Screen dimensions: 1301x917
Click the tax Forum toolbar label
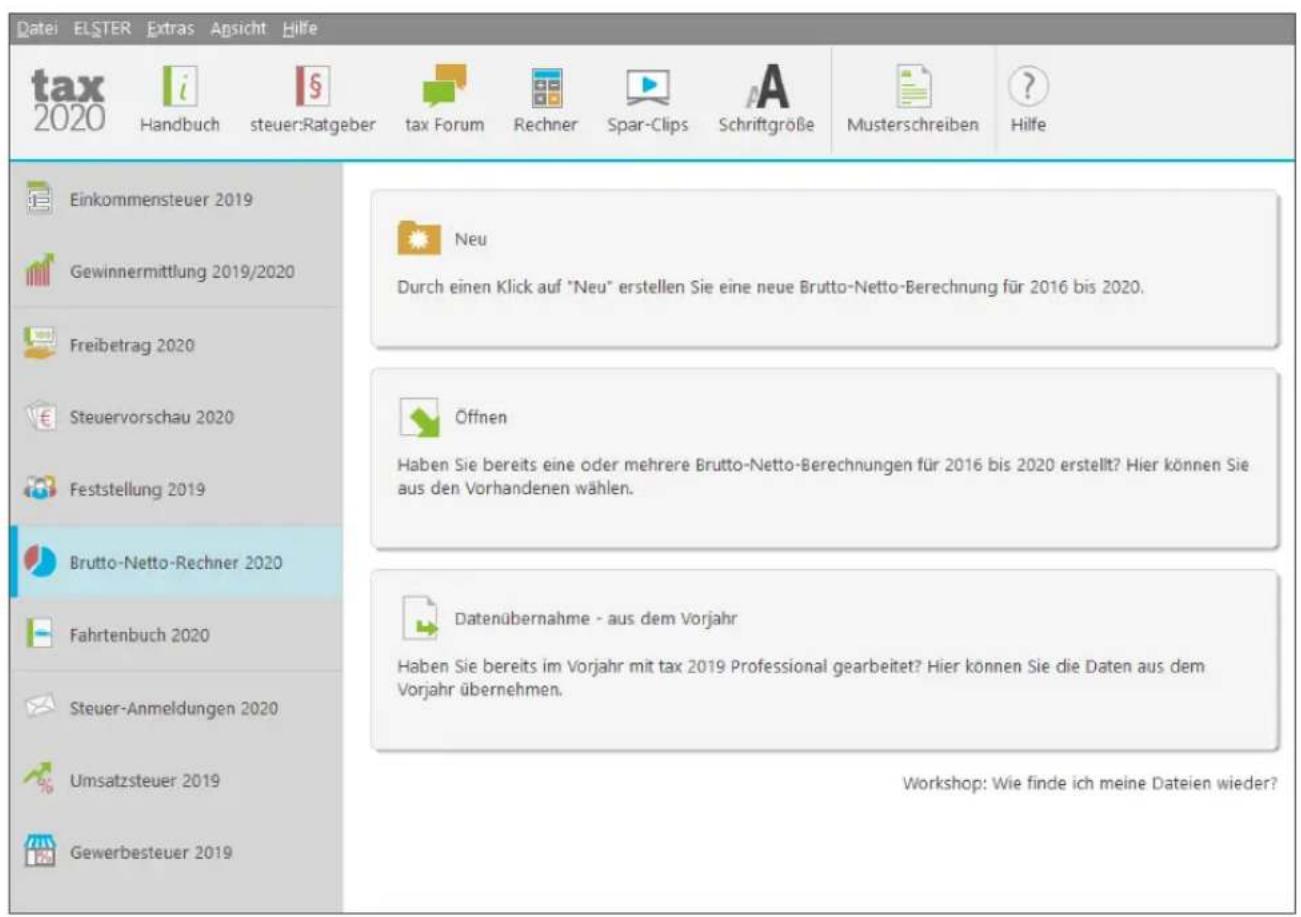[x=444, y=126]
